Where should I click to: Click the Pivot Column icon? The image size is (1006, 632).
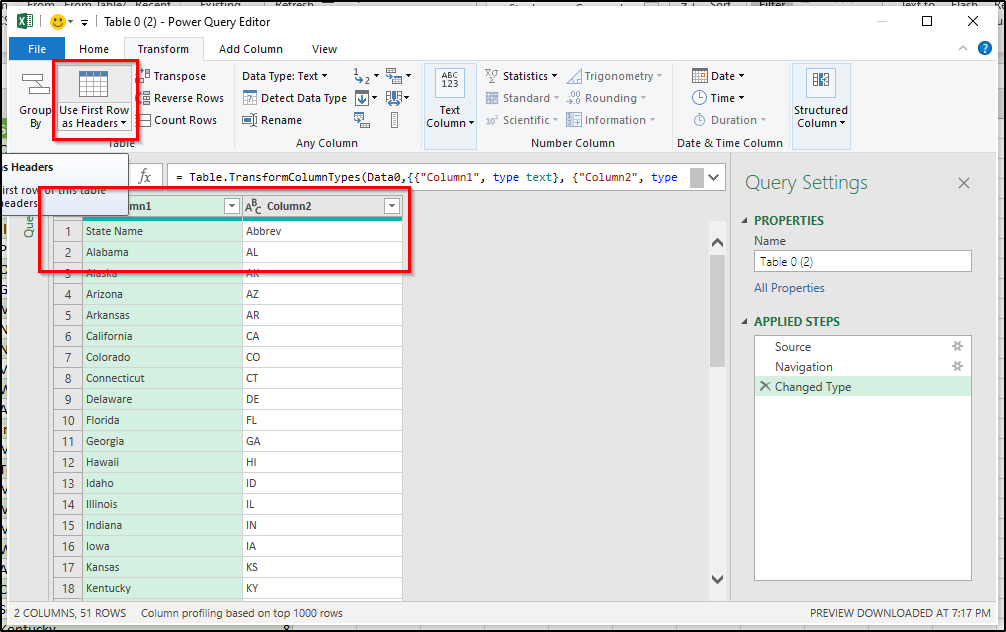361,120
